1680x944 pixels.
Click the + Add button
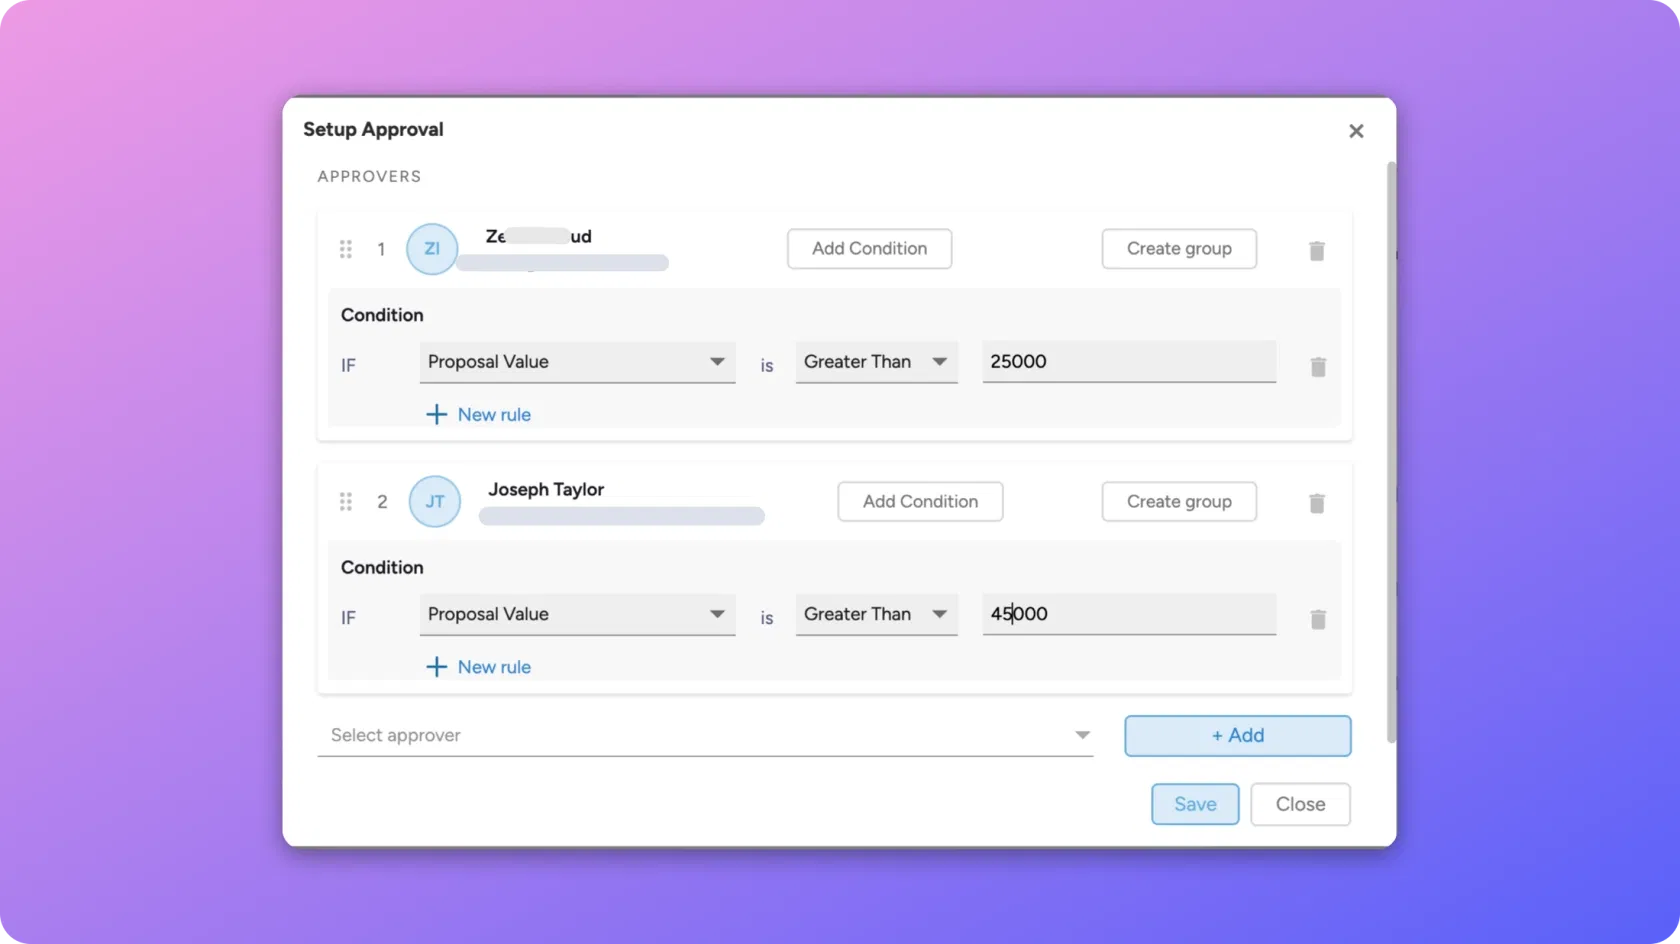pos(1237,735)
